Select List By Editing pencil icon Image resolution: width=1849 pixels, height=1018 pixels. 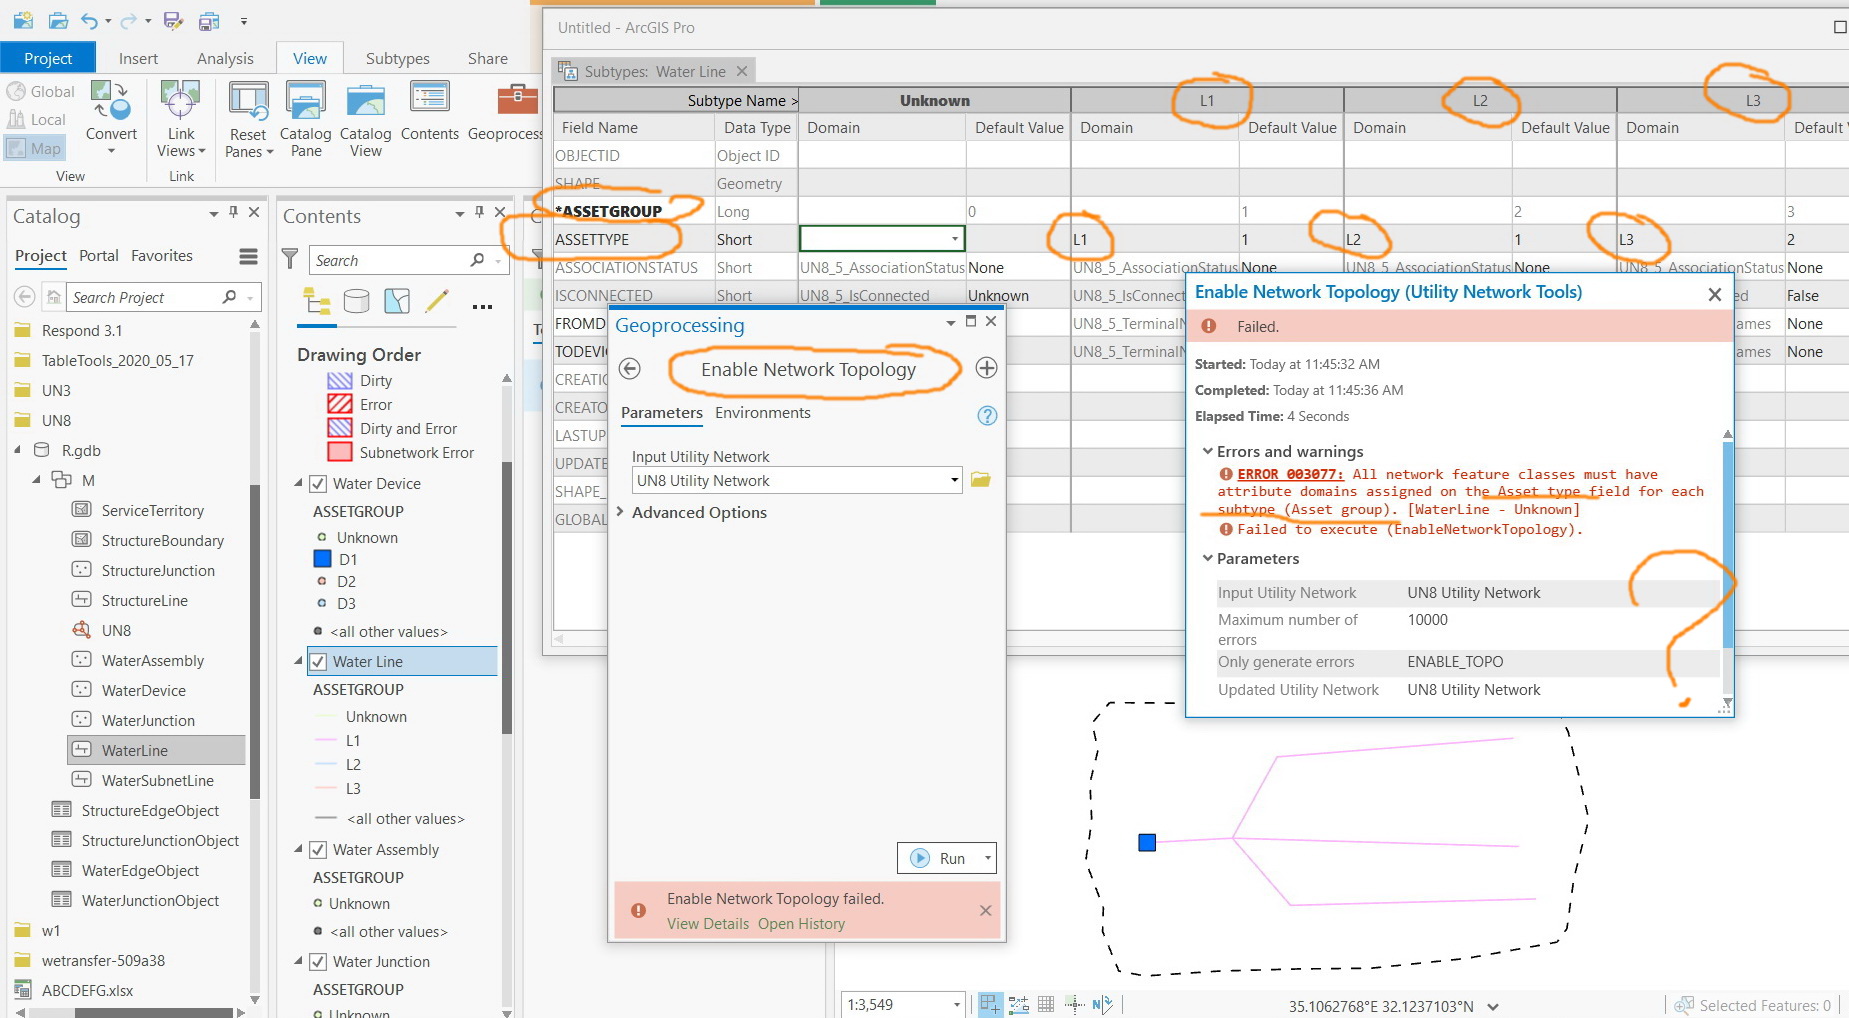pyautogui.click(x=437, y=301)
